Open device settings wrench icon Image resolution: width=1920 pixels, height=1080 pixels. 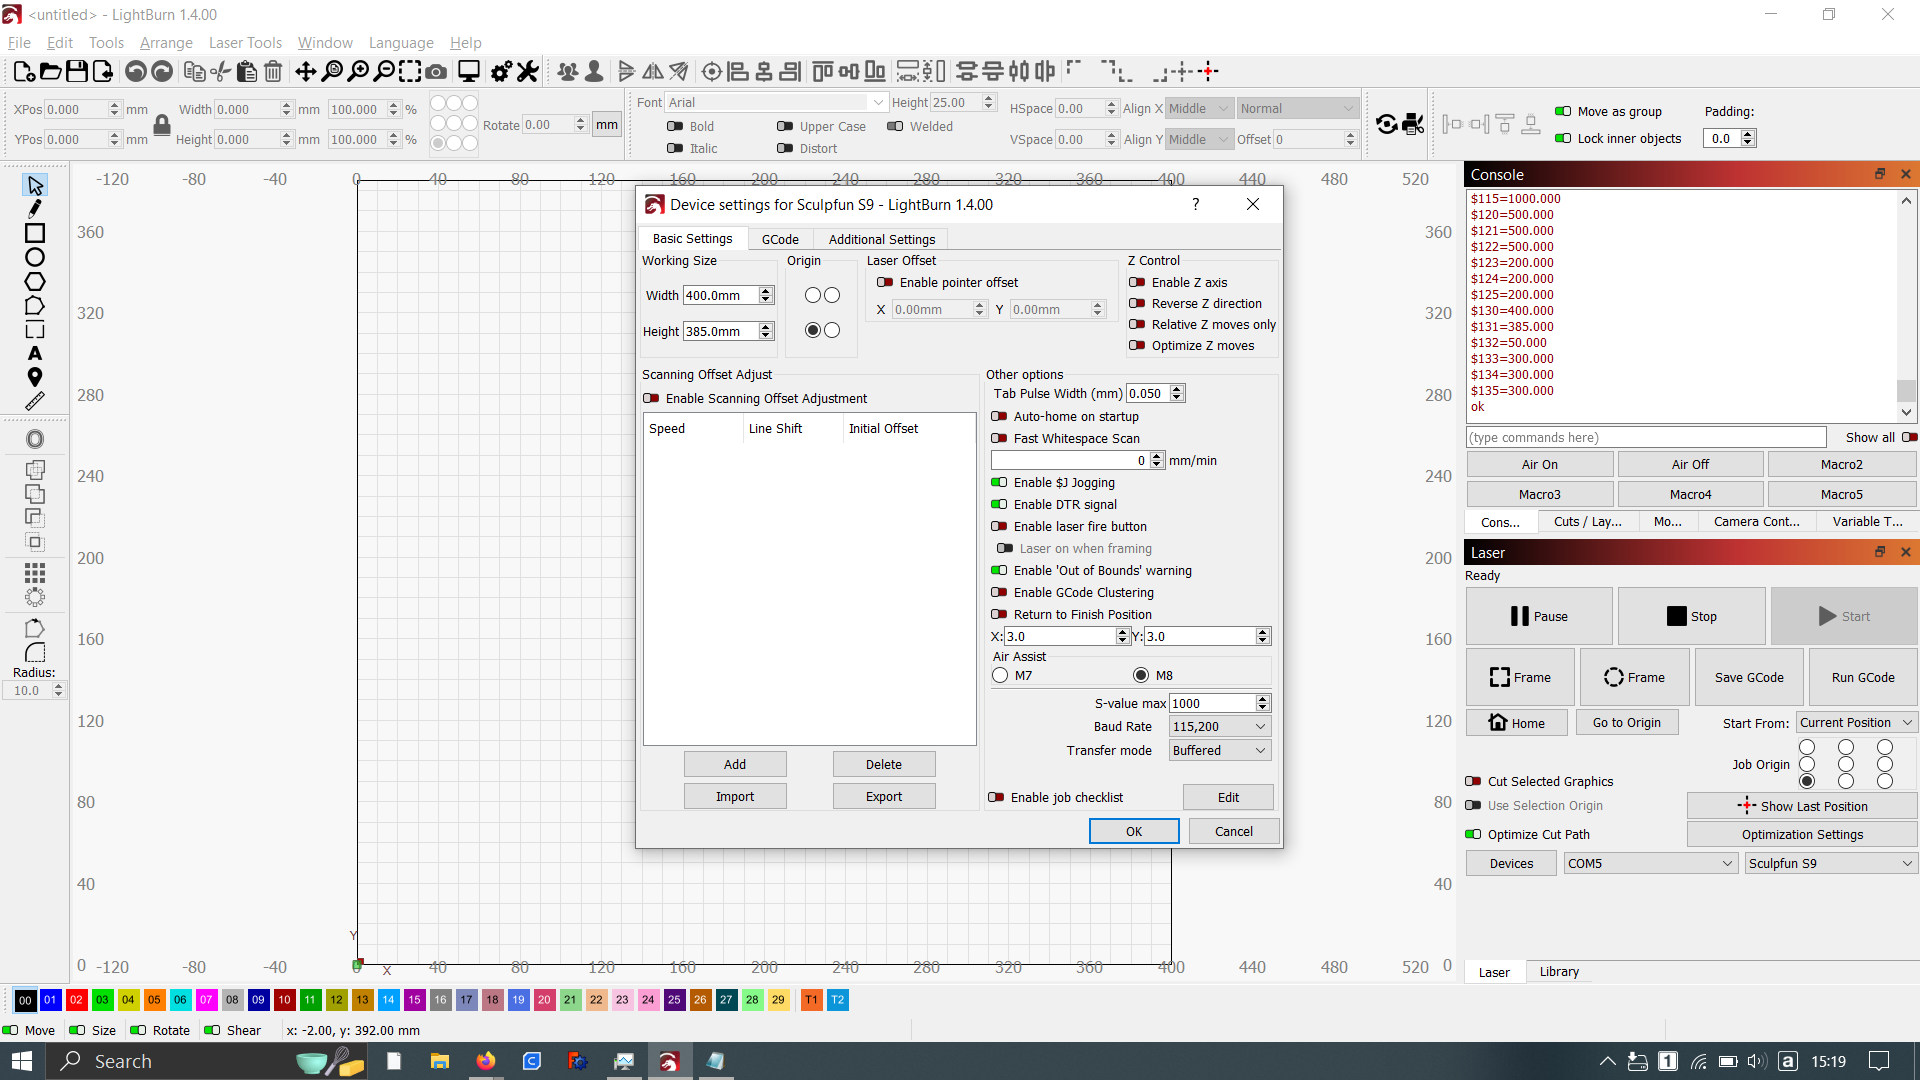[x=528, y=71]
